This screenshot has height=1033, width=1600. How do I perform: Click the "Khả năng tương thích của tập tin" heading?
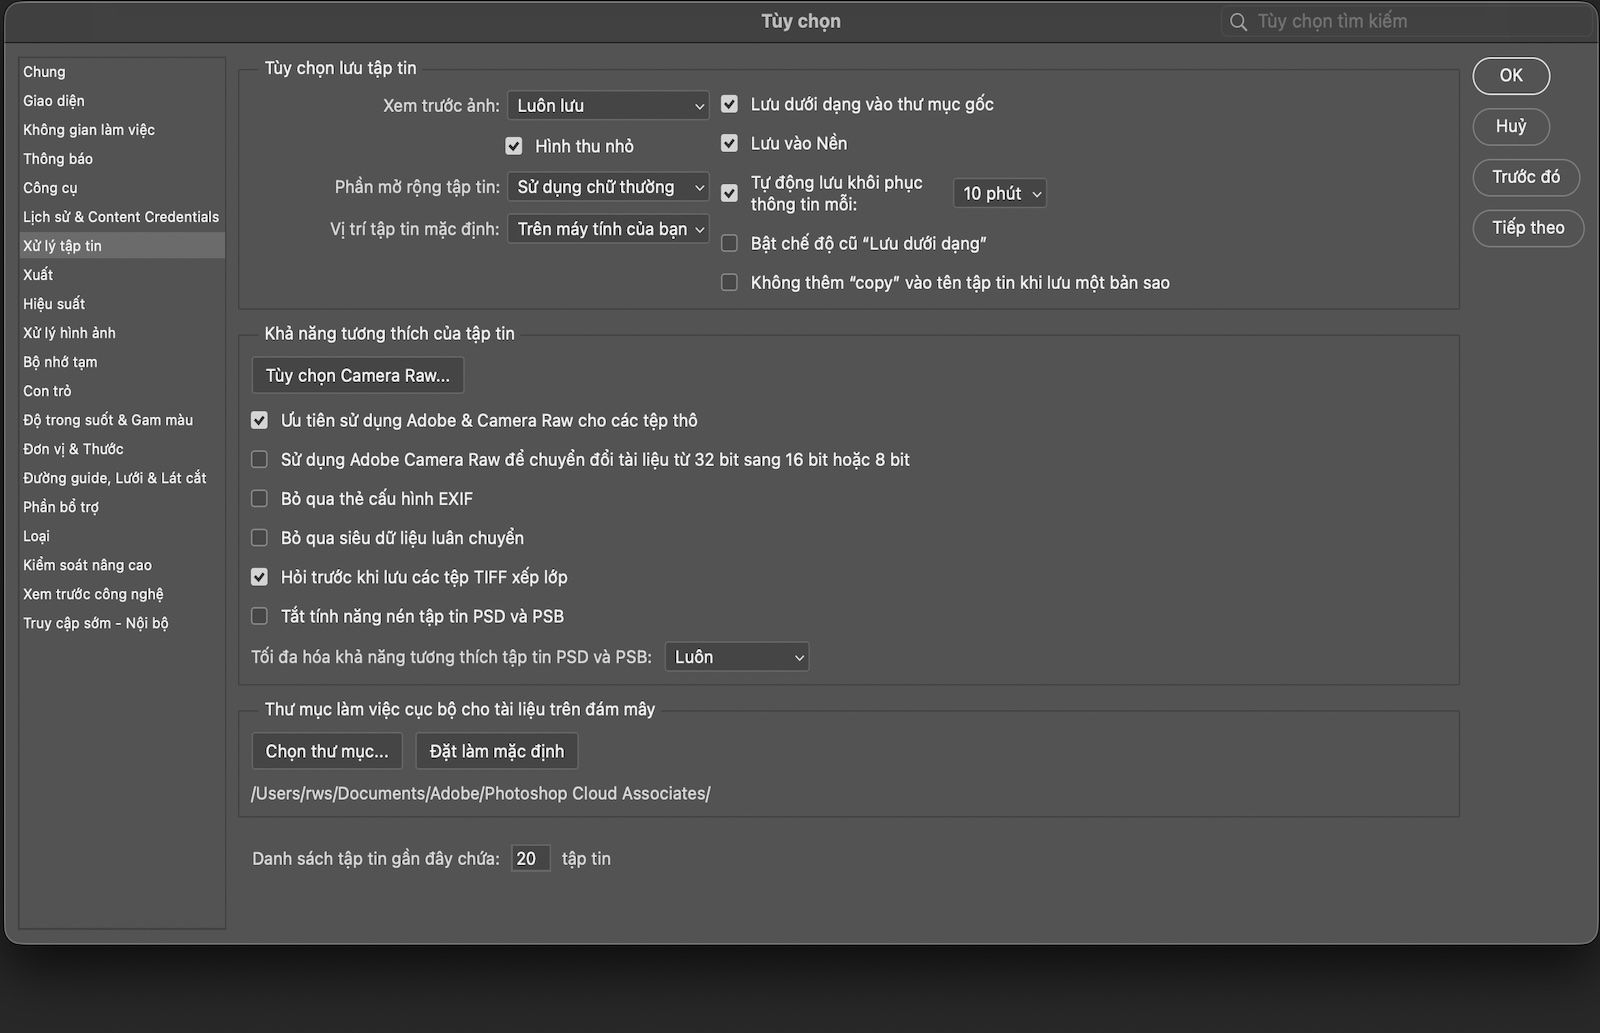tap(390, 333)
